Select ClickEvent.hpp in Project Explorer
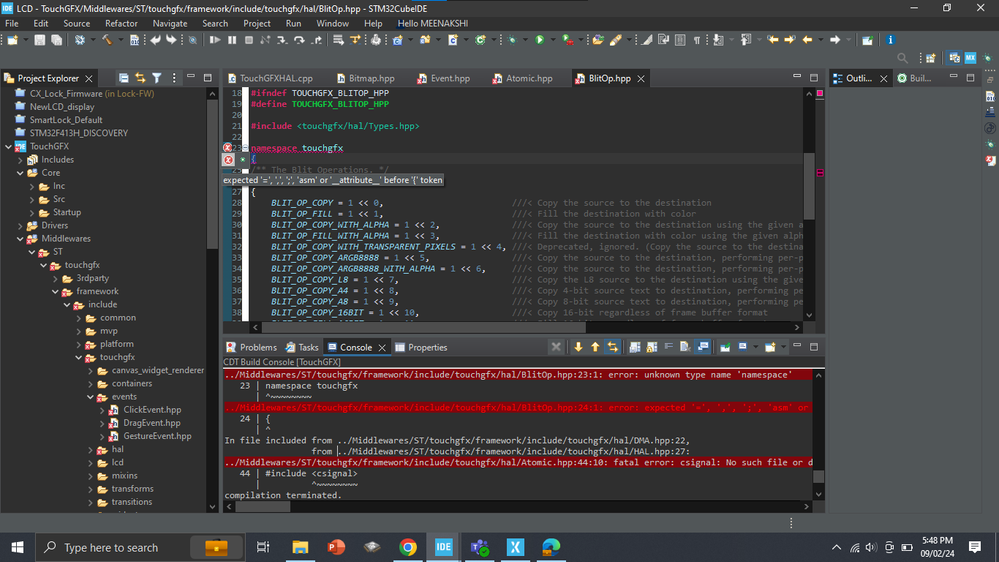The height and width of the screenshot is (562, 999). click(151, 410)
